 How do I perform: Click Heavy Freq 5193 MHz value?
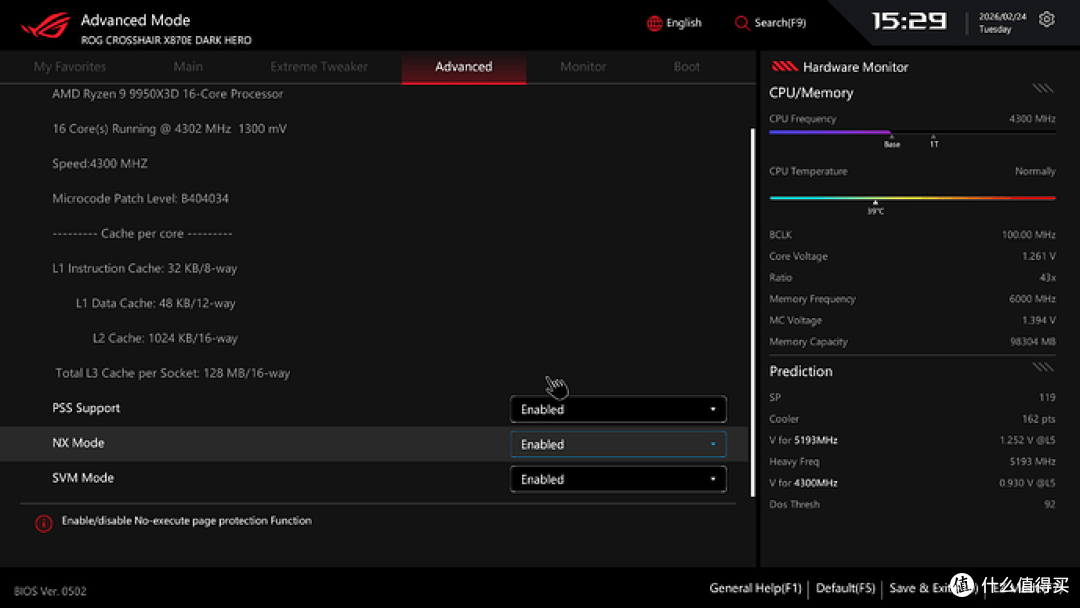tap(1032, 461)
